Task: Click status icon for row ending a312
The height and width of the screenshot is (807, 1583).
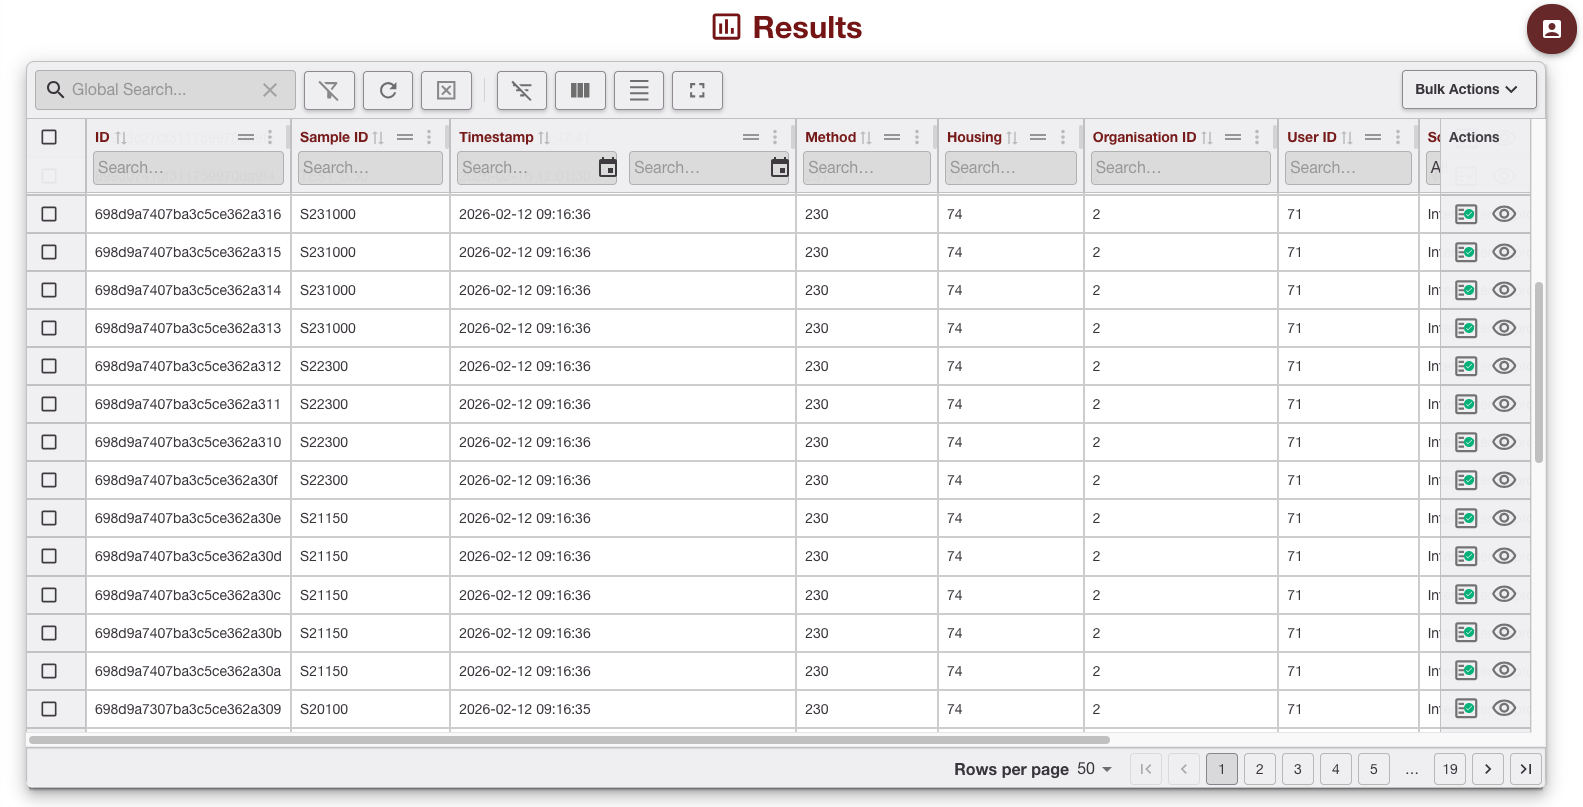Action: pos(1466,366)
